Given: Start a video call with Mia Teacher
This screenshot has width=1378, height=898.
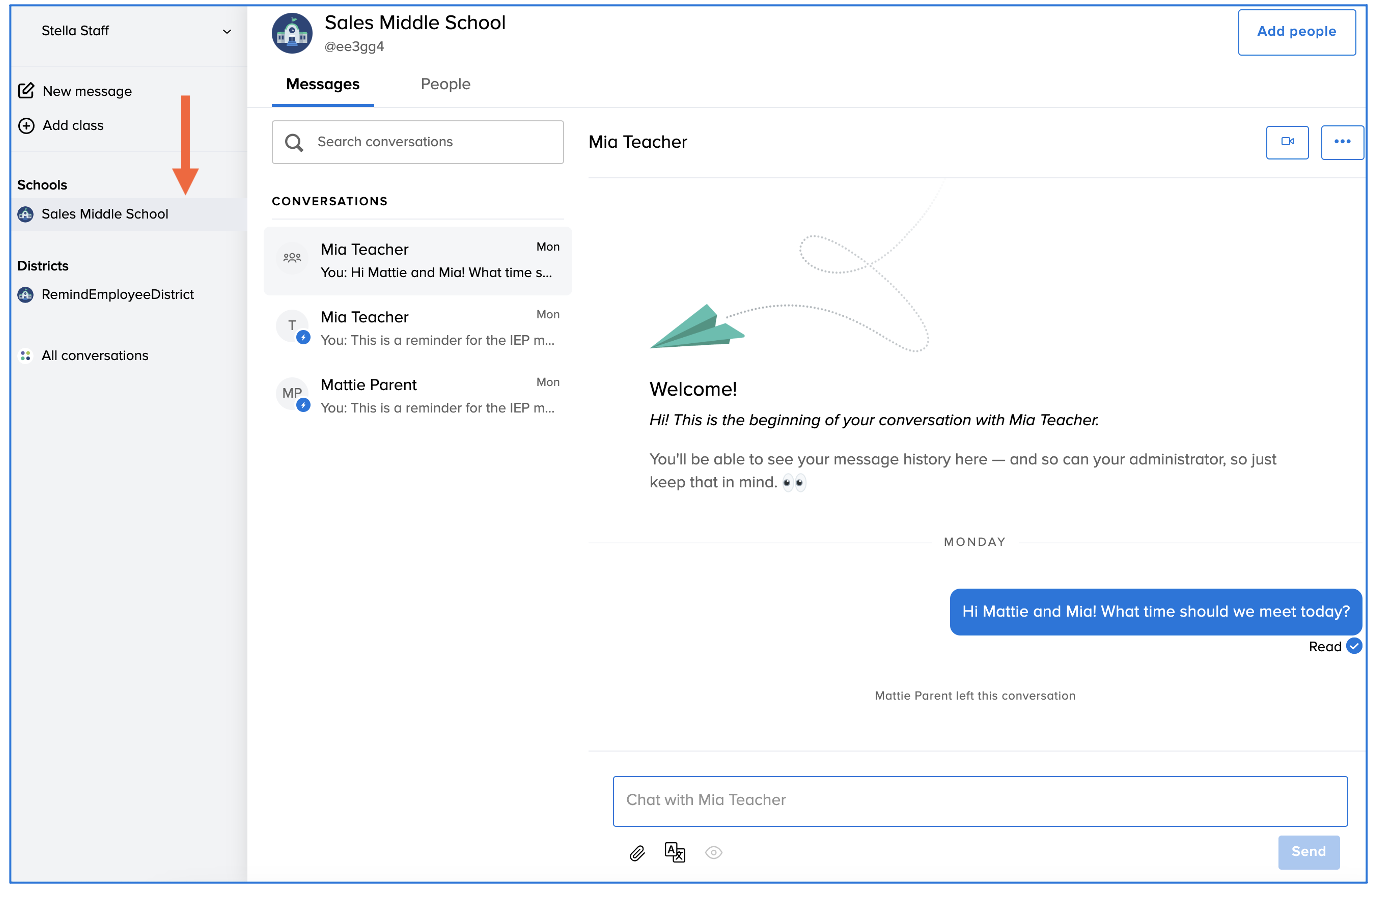Looking at the screenshot, I should tap(1287, 142).
